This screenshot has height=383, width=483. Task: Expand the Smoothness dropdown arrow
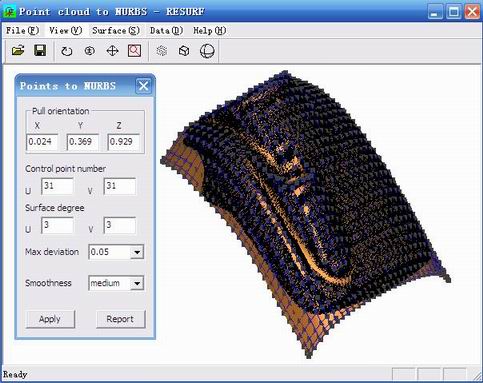[x=137, y=283]
